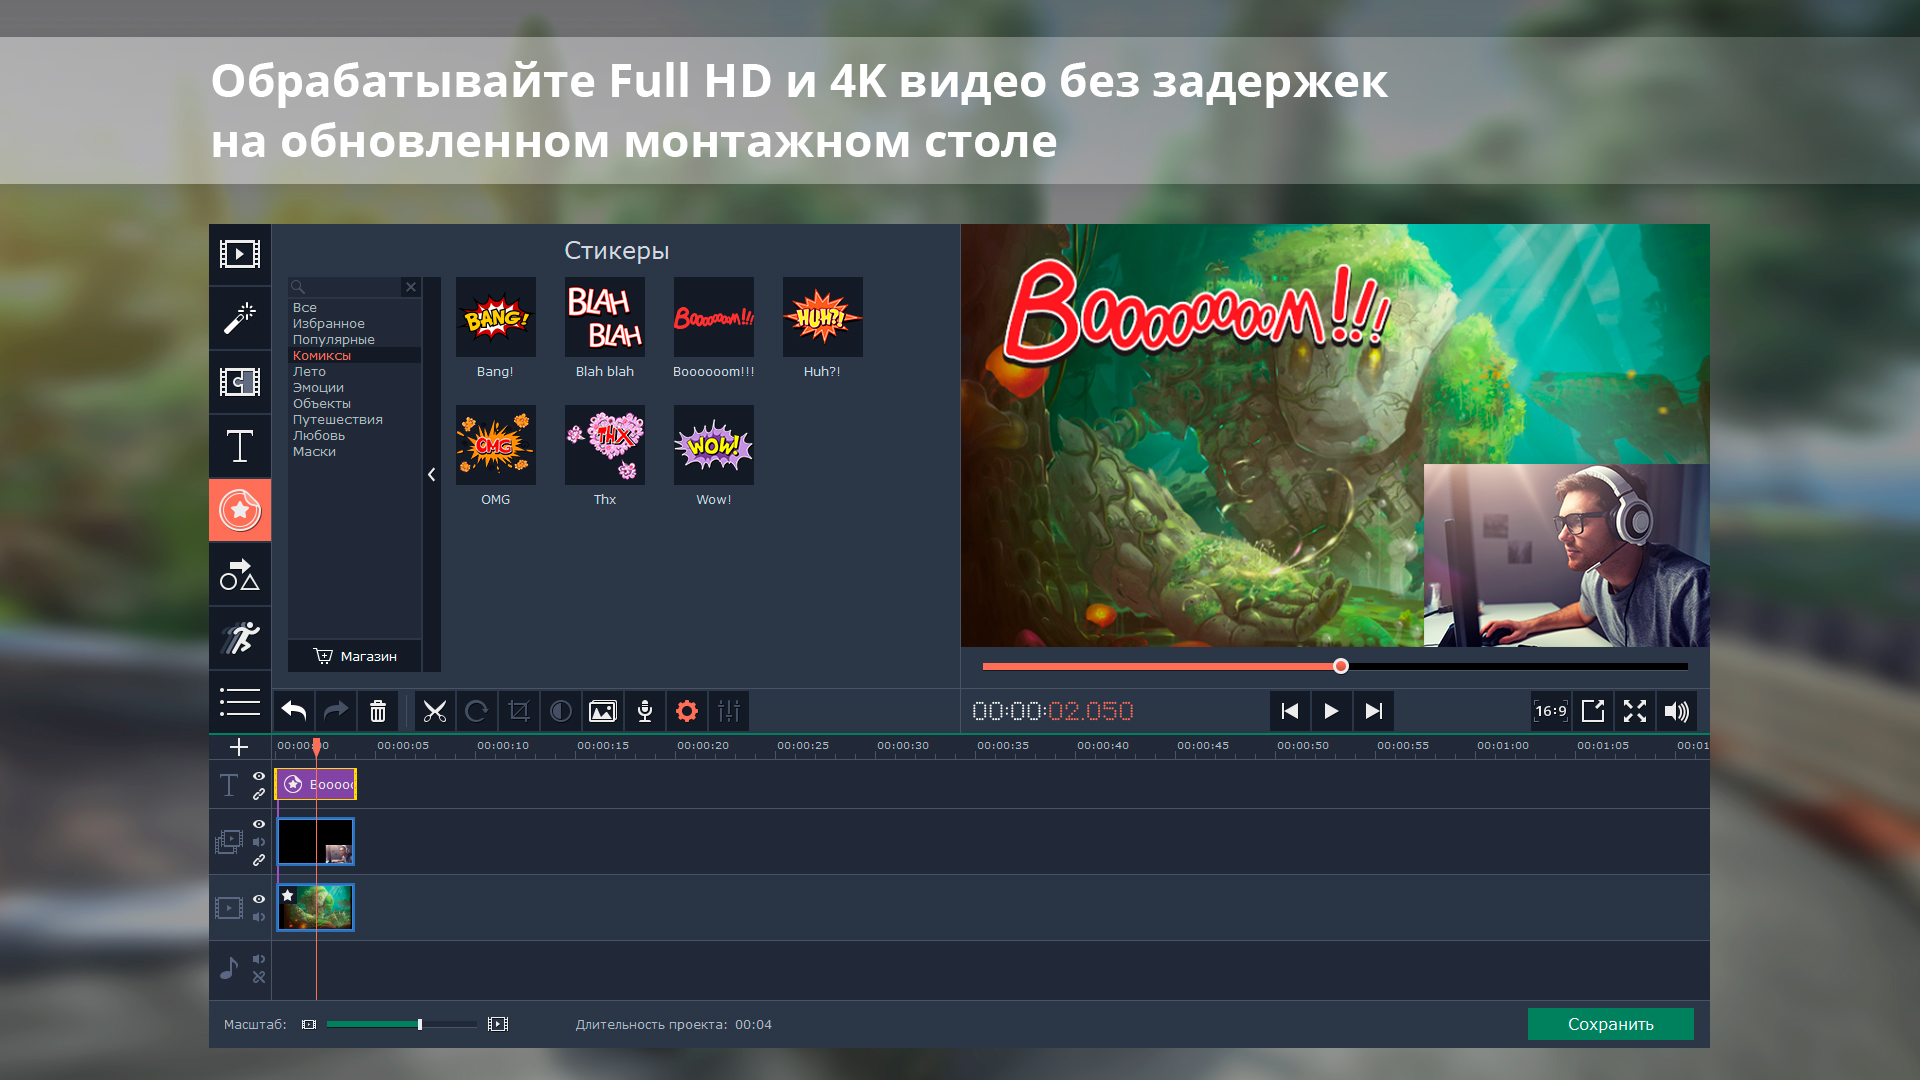Skip to next frame button
Viewport: 1920px width, 1080px height.
click(x=1373, y=711)
